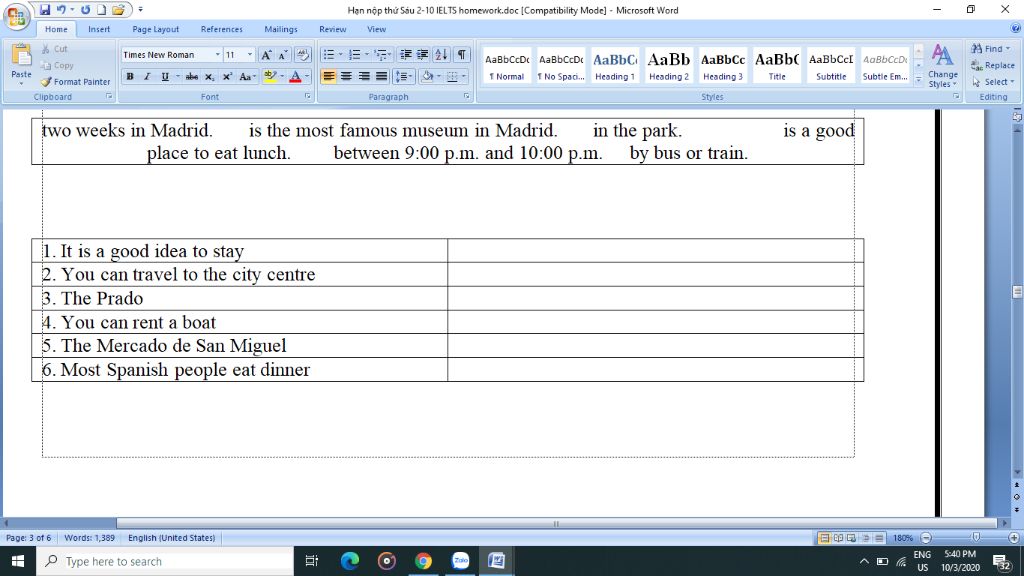The width and height of the screenshot is (1024, 576).
Task: Expand the Styles gallery More arrow
Action: (918, 80)
